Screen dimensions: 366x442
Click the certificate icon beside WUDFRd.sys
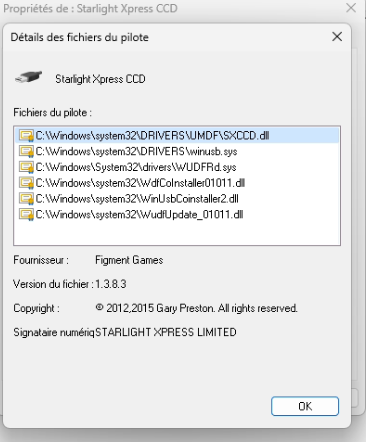[26, 167]
